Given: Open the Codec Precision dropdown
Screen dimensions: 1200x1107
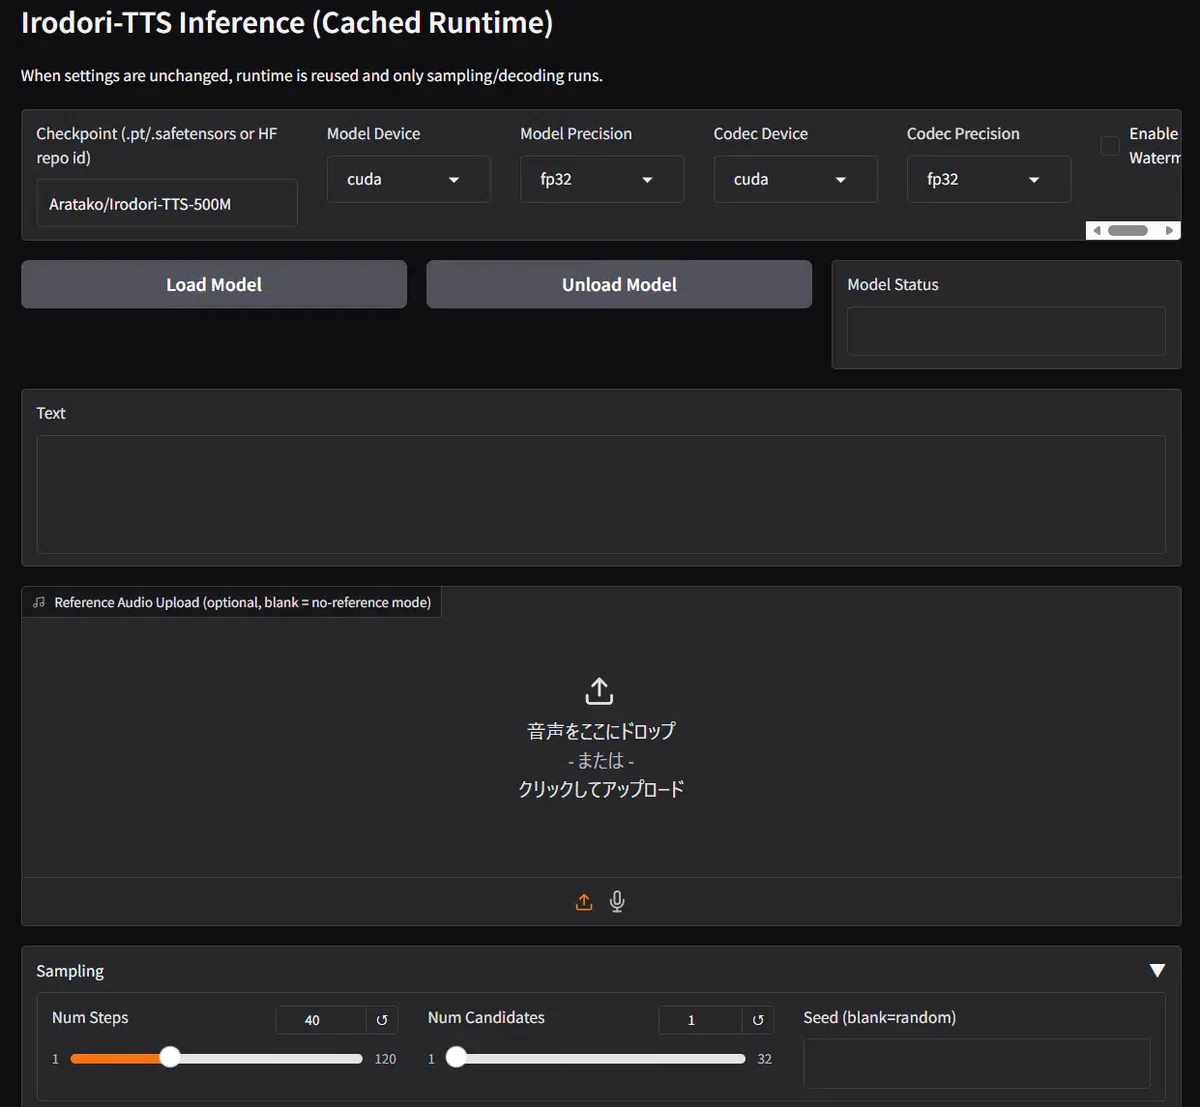Looking at the screenshot, I should coord(989,179).
